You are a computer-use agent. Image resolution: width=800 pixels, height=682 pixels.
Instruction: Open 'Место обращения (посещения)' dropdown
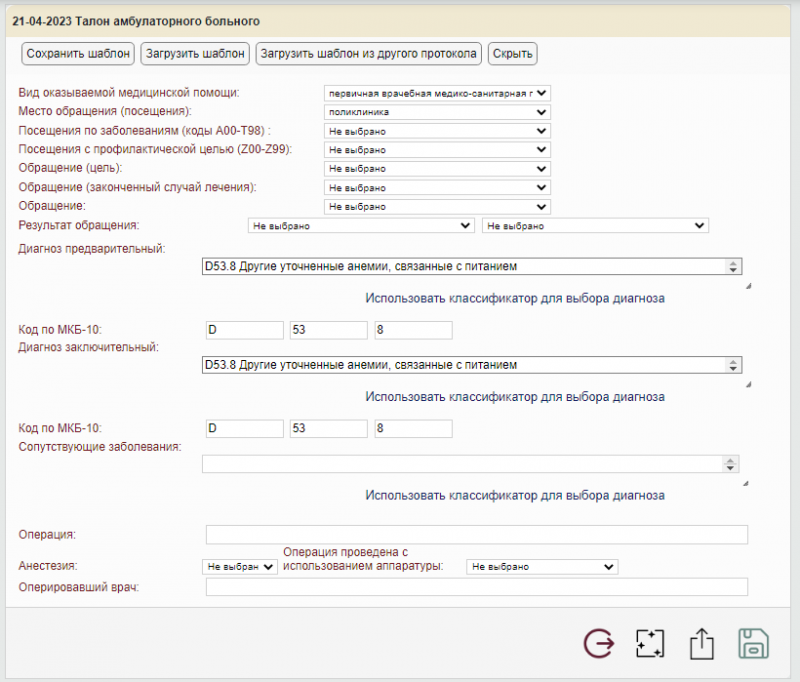436,112
